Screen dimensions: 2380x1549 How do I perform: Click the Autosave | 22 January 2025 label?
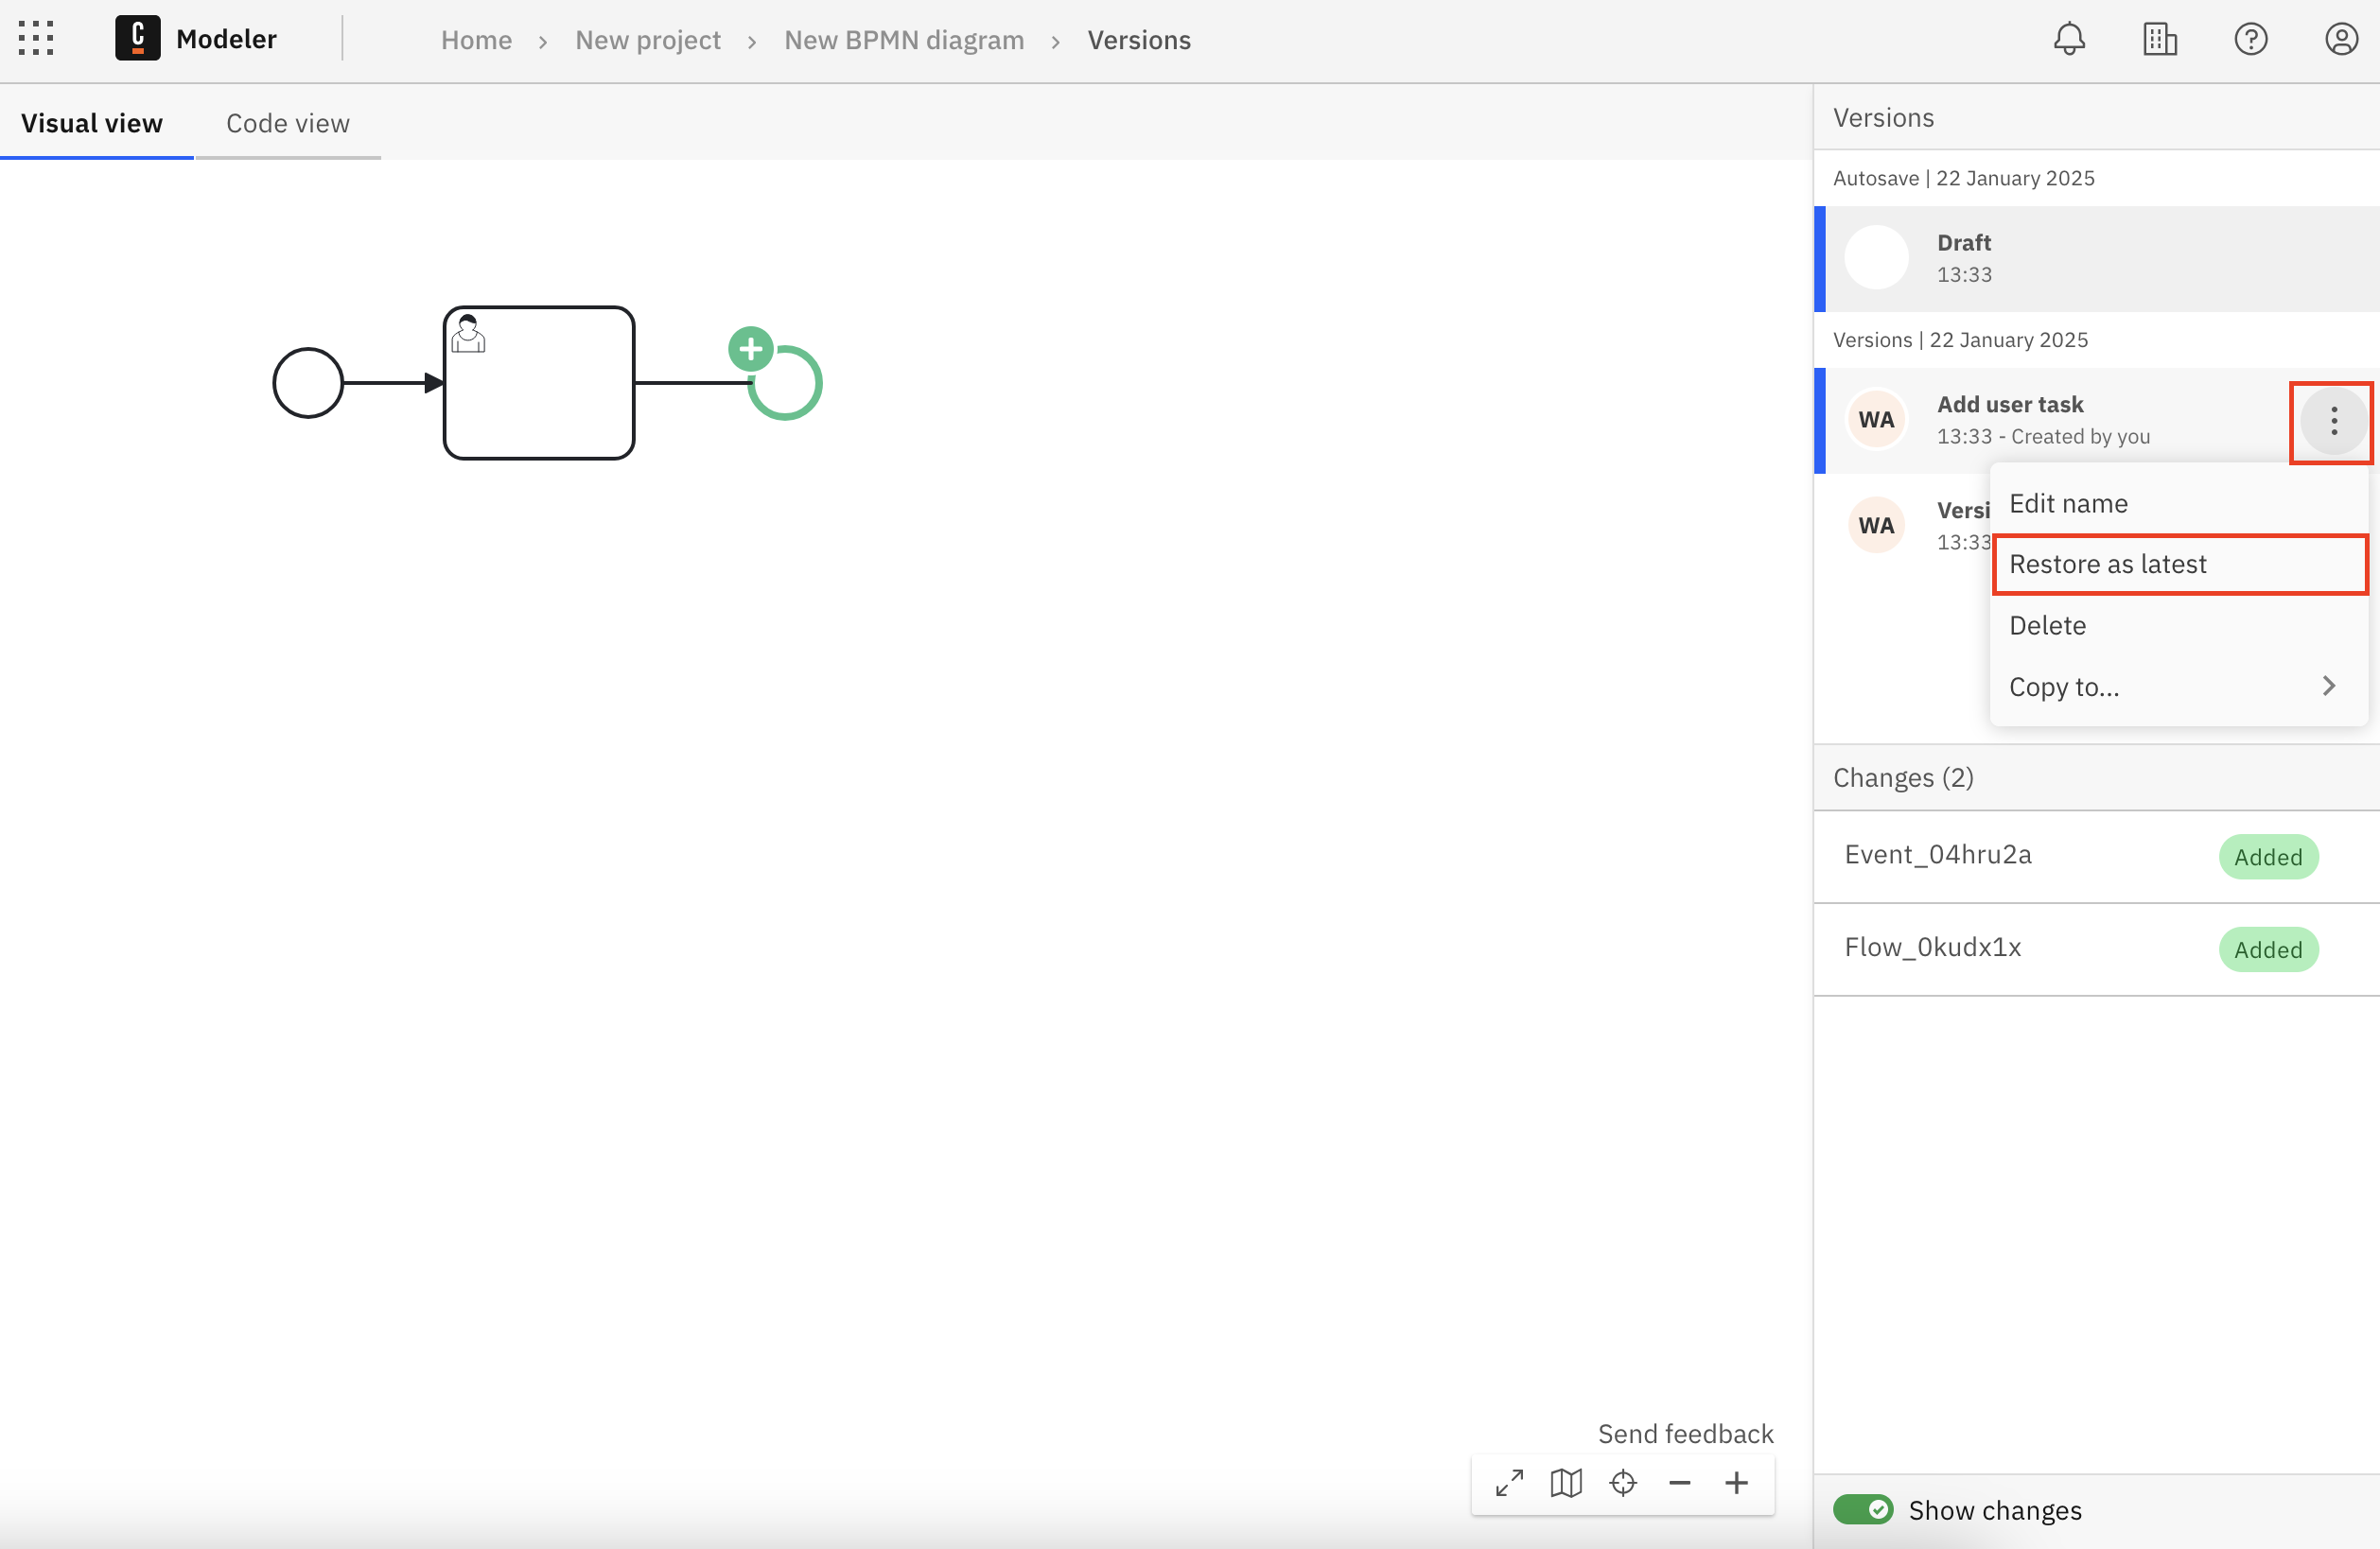1963,178
